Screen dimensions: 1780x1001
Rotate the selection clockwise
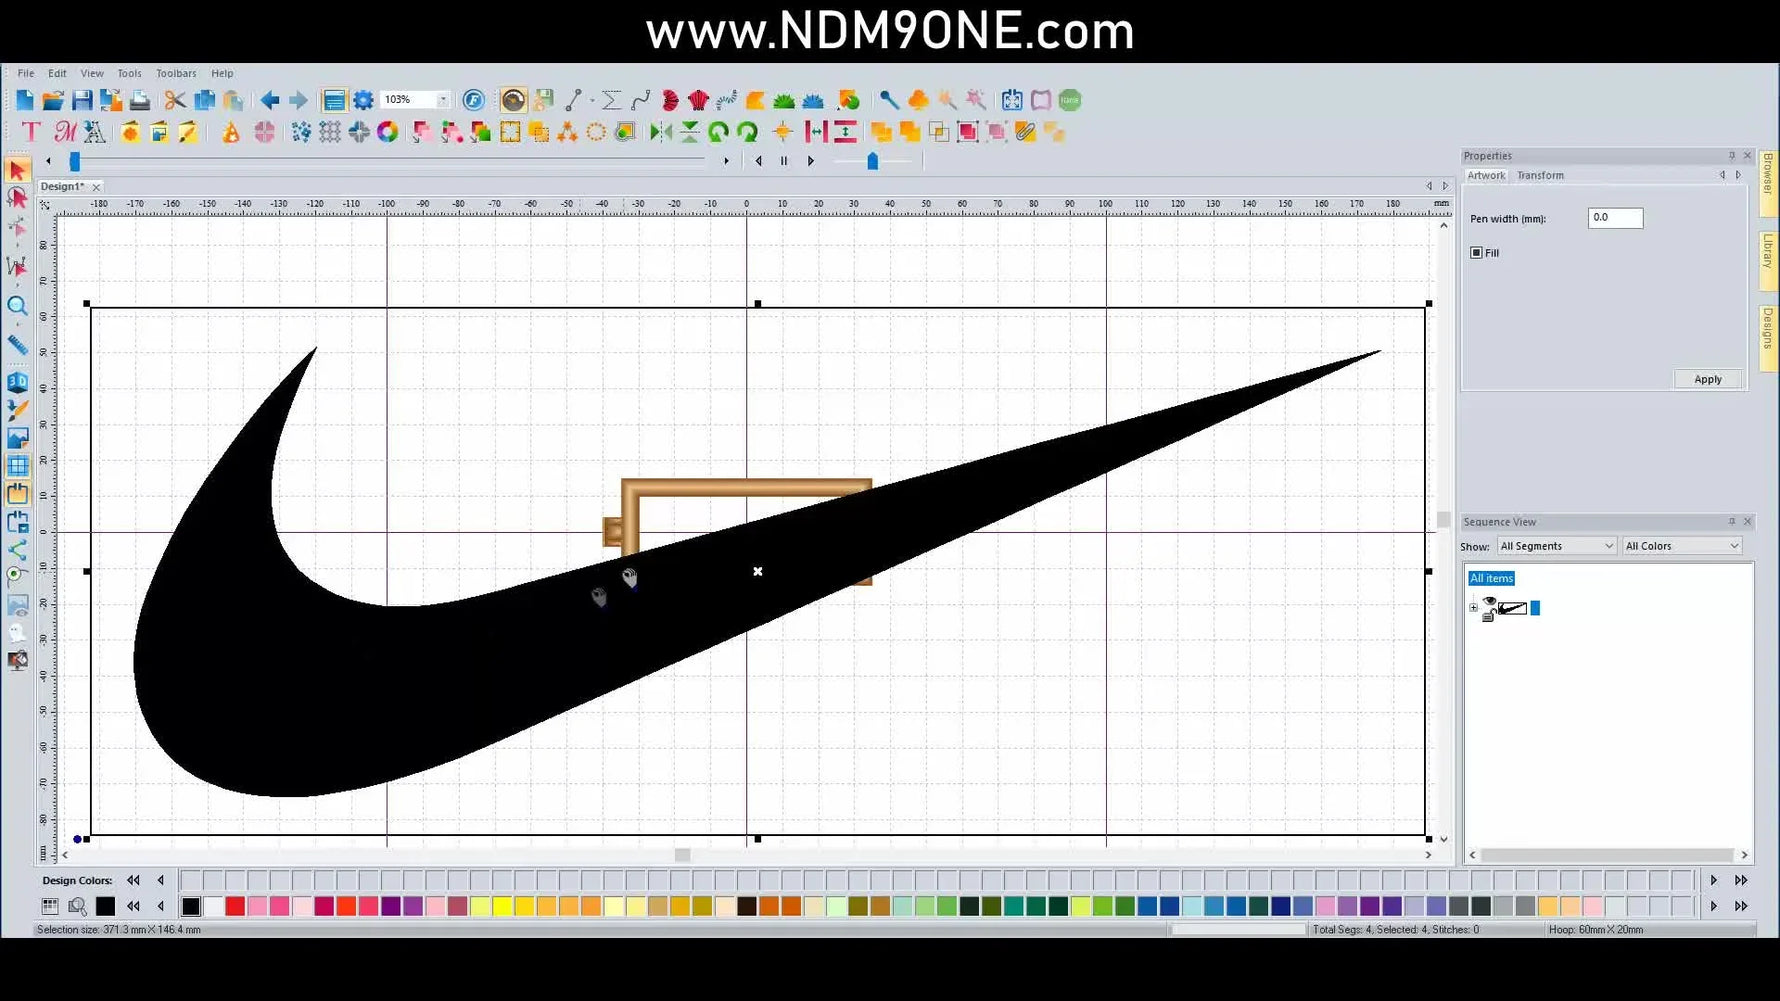coord(747,132)
